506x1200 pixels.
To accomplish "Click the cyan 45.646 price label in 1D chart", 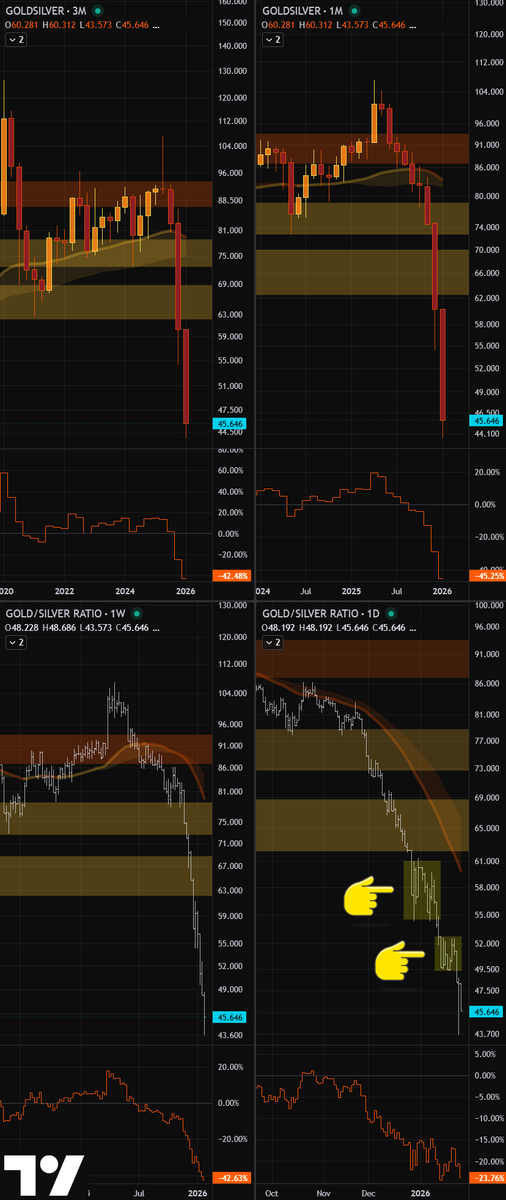I will coord(485,1011).
